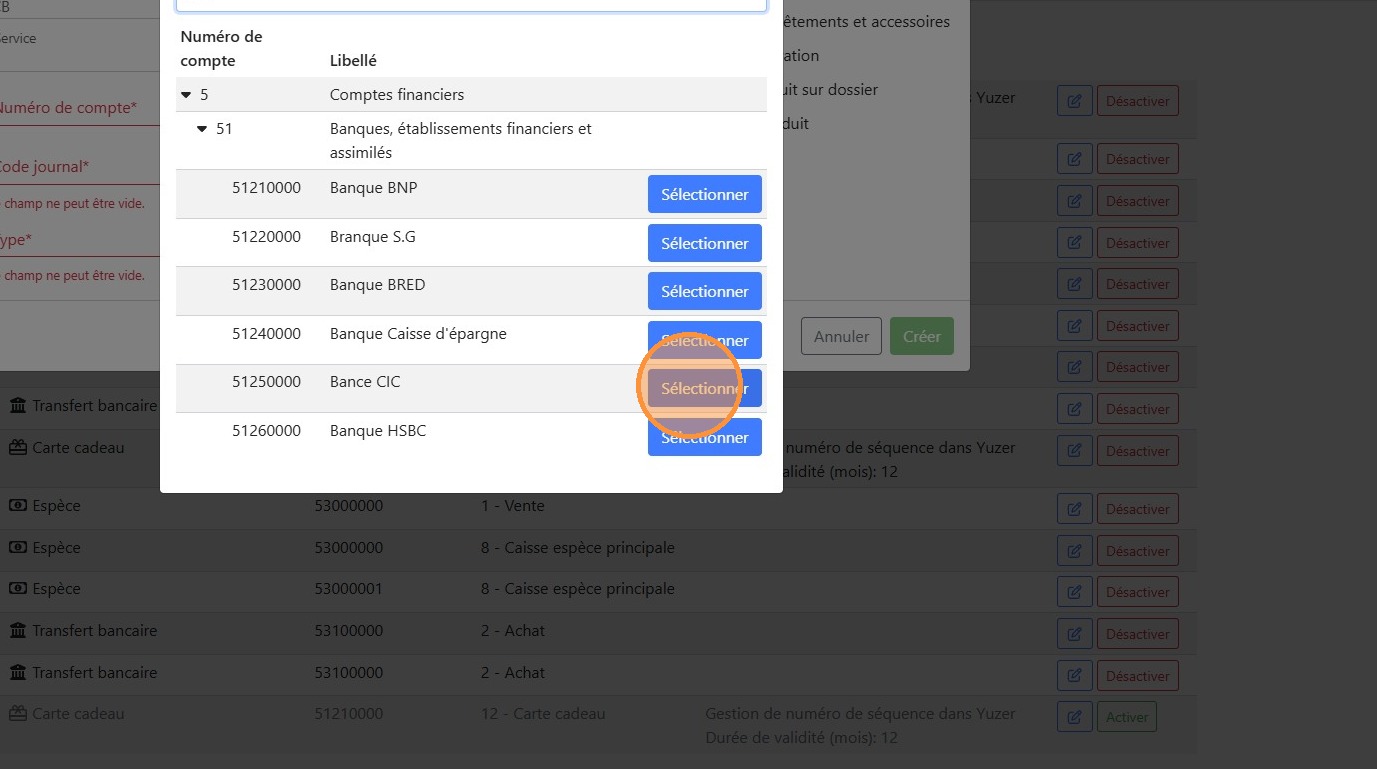Screen dimensions: 1377x769
Task: Select account 51260000 Banque HSBC
Action: pyautogui.click(x=704, y=438)
